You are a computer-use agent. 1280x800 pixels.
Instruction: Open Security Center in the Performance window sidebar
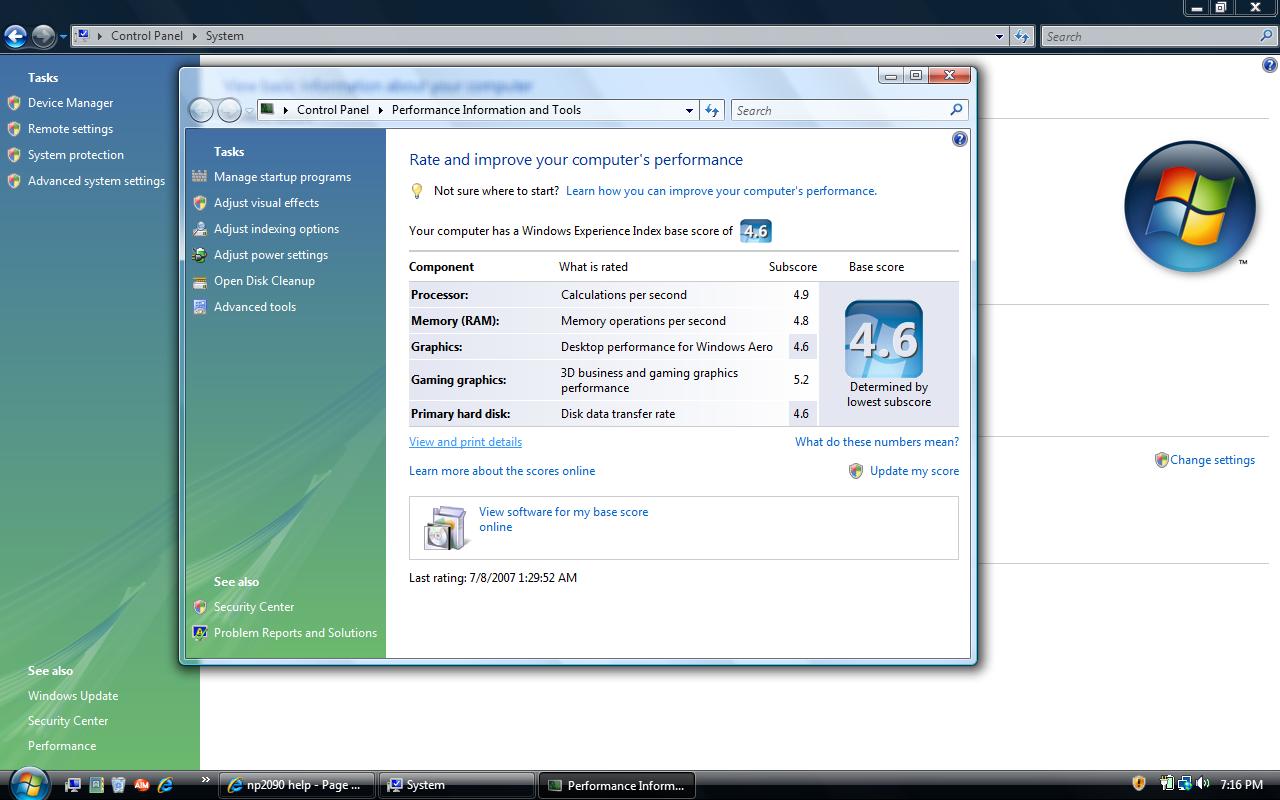pos(254,607)
